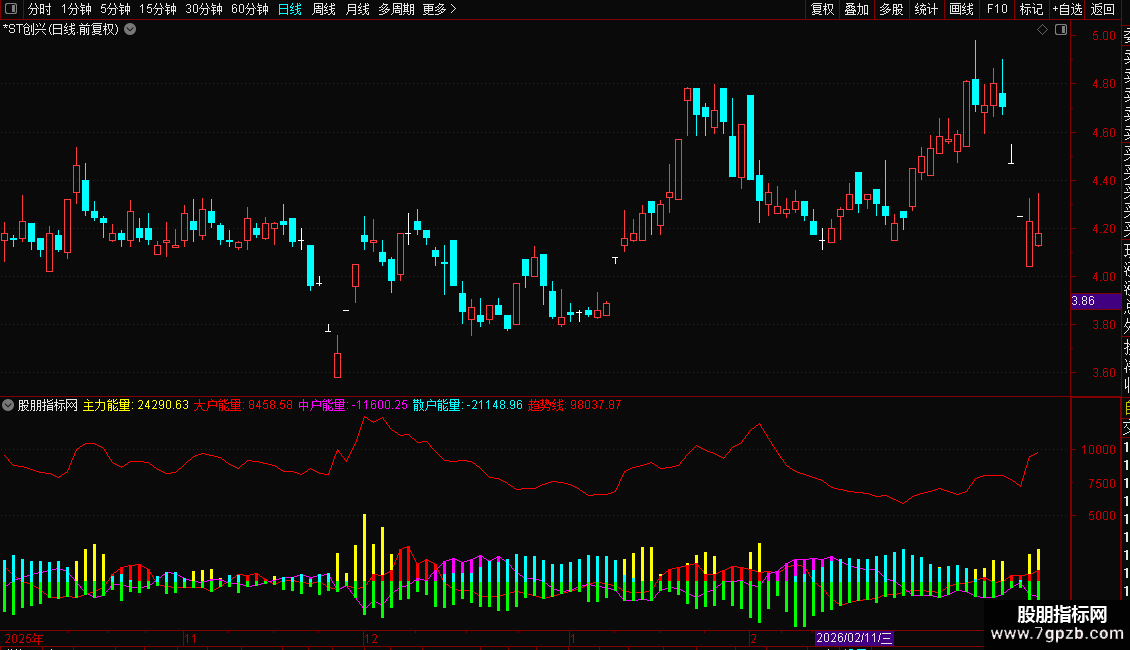Click the 主力能量 value 24290.63

(x=163, y=405)
